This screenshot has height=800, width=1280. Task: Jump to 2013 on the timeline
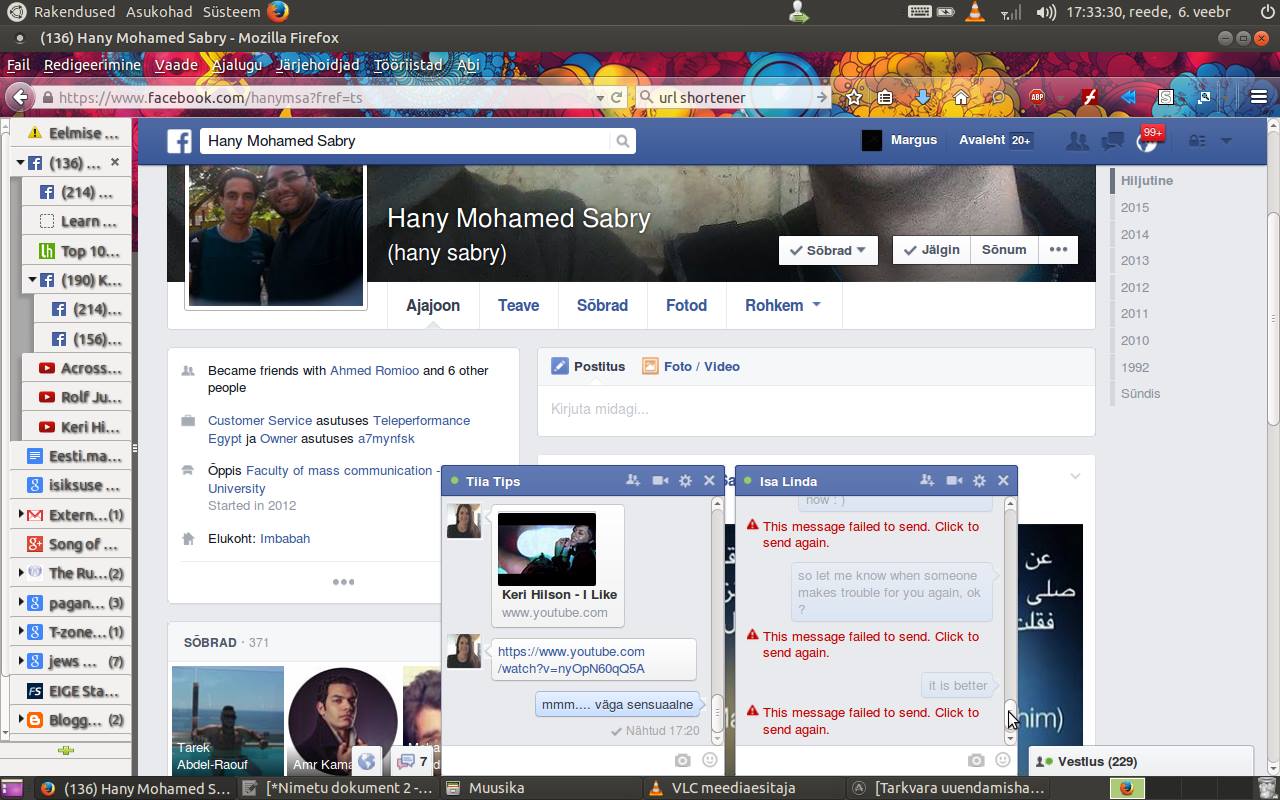1135,260
